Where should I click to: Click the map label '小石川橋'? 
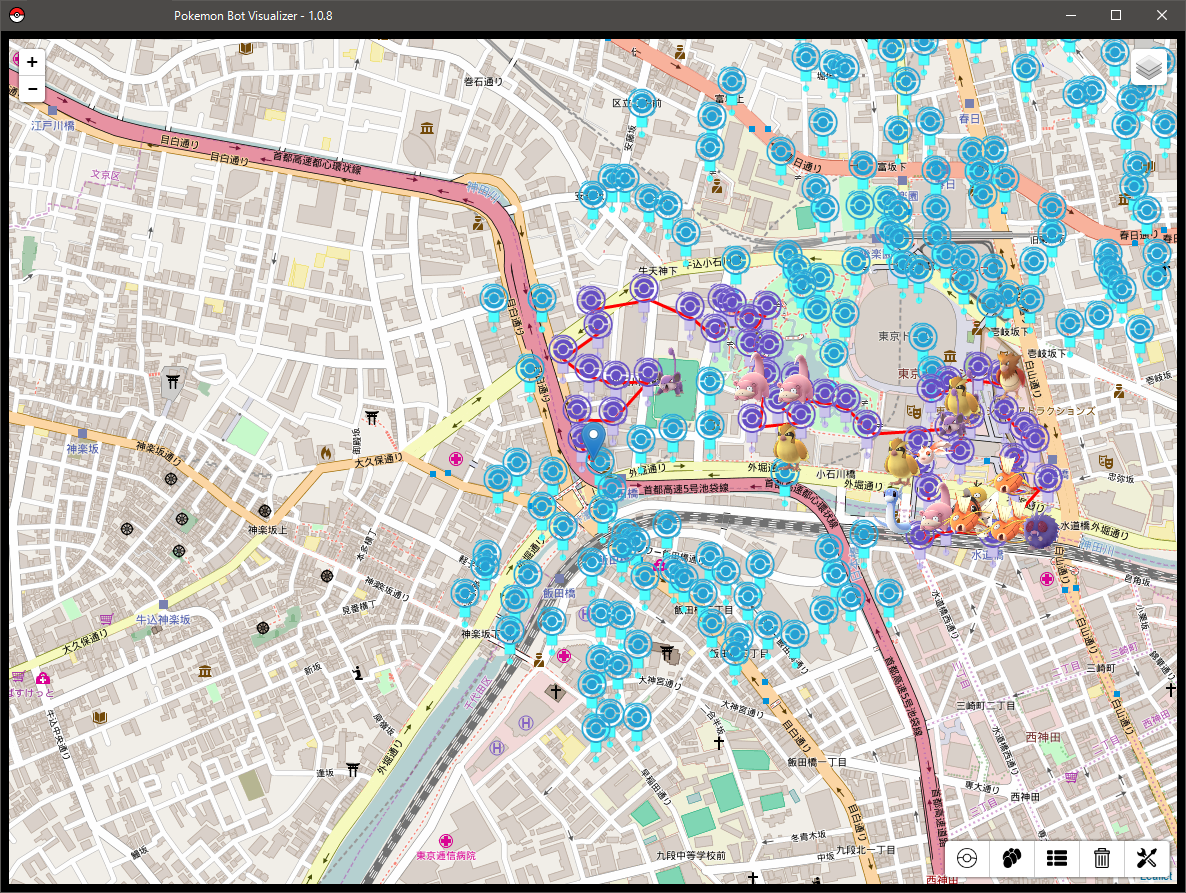pos(834,474)
